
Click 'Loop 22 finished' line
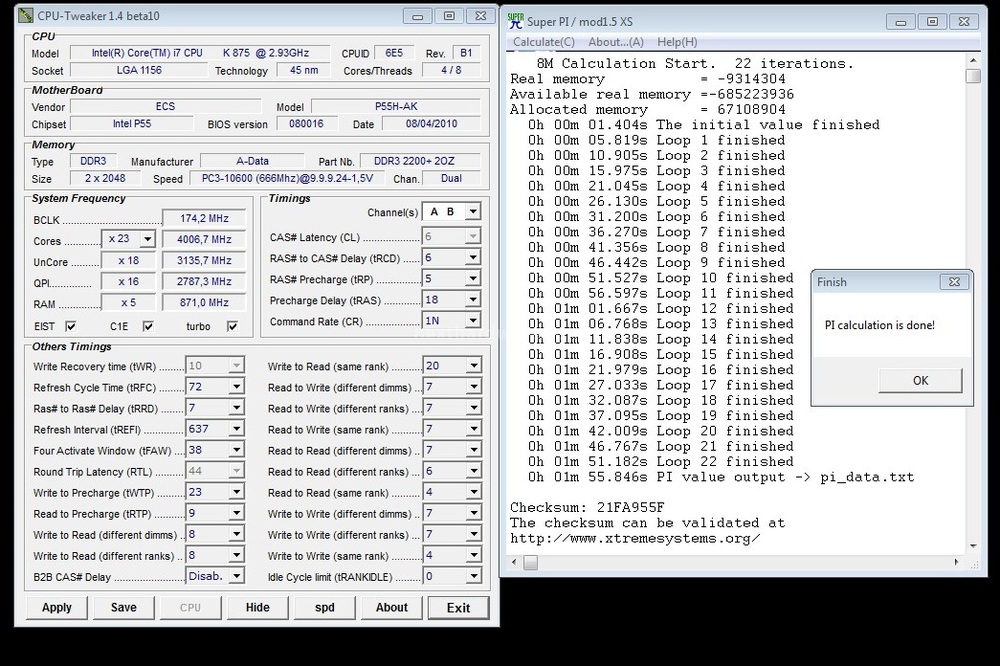click(661, 462)
